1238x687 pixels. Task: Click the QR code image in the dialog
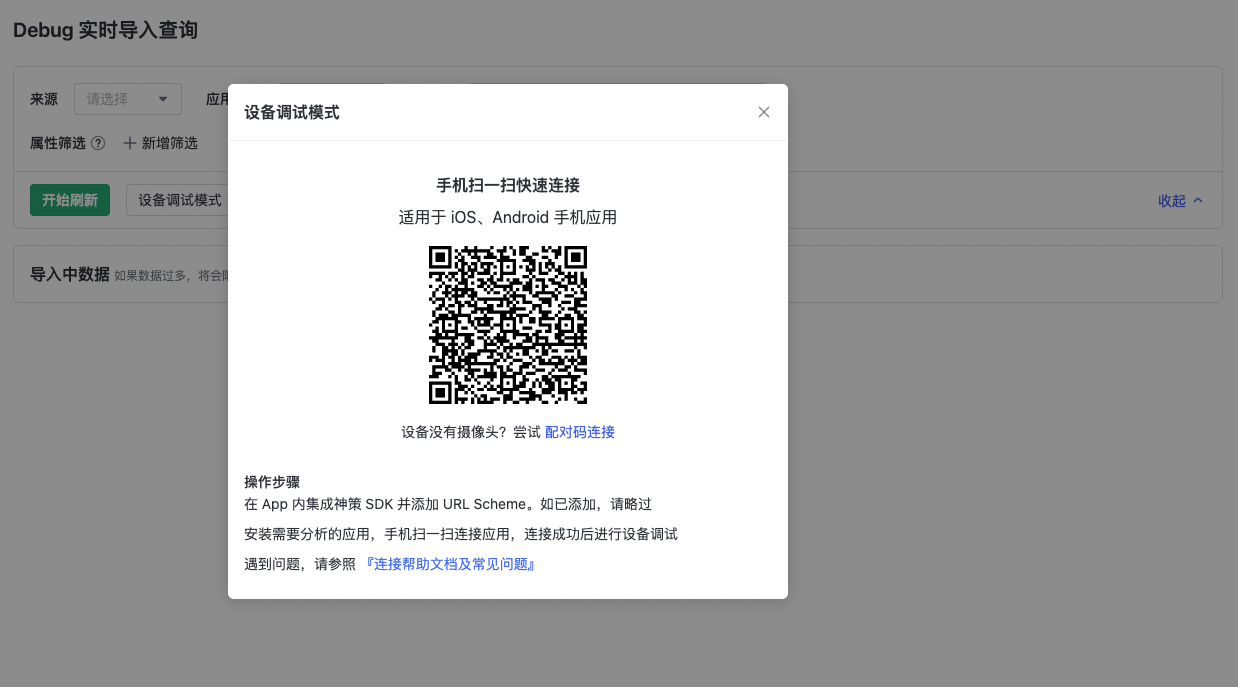[508, 325]
